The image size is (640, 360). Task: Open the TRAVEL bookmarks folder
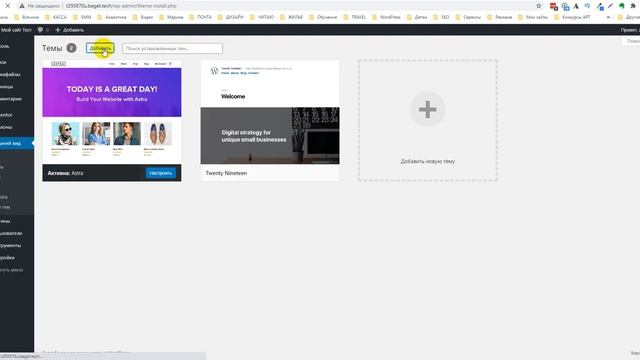tap(355, 17)
